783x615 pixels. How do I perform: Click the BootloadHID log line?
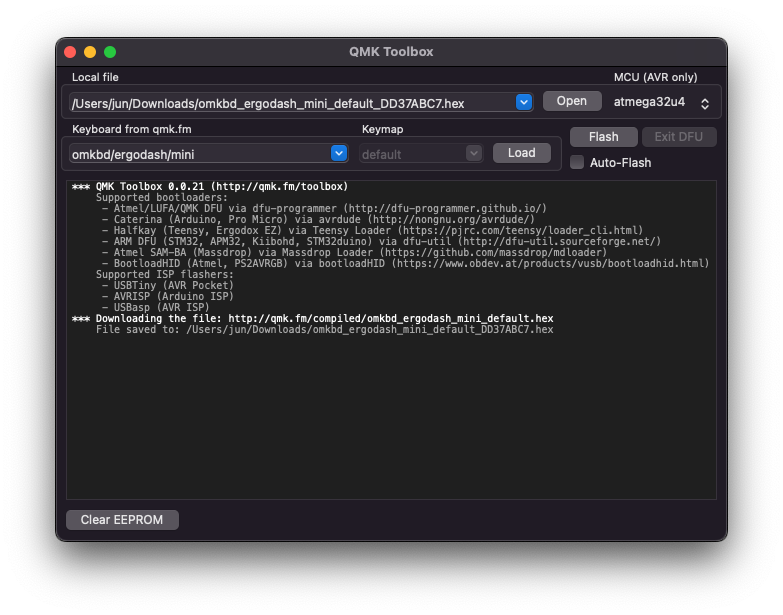tap(405, 264)
